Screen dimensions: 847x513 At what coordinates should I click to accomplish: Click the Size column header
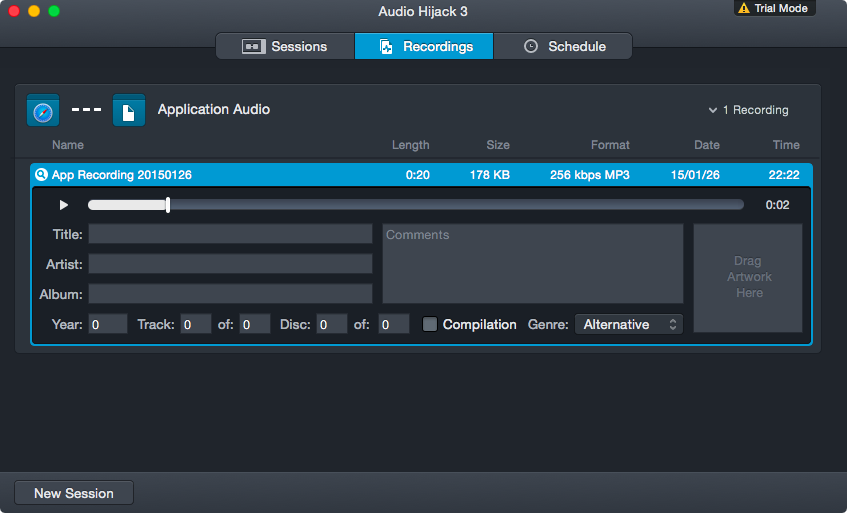(x=498, y=145)
